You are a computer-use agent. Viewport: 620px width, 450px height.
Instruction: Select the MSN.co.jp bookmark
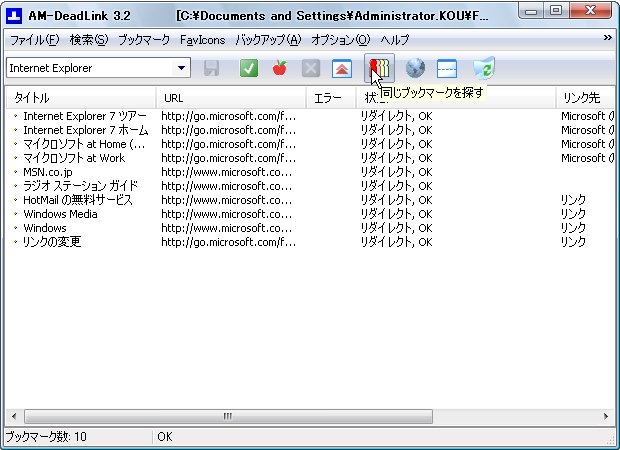48,172
